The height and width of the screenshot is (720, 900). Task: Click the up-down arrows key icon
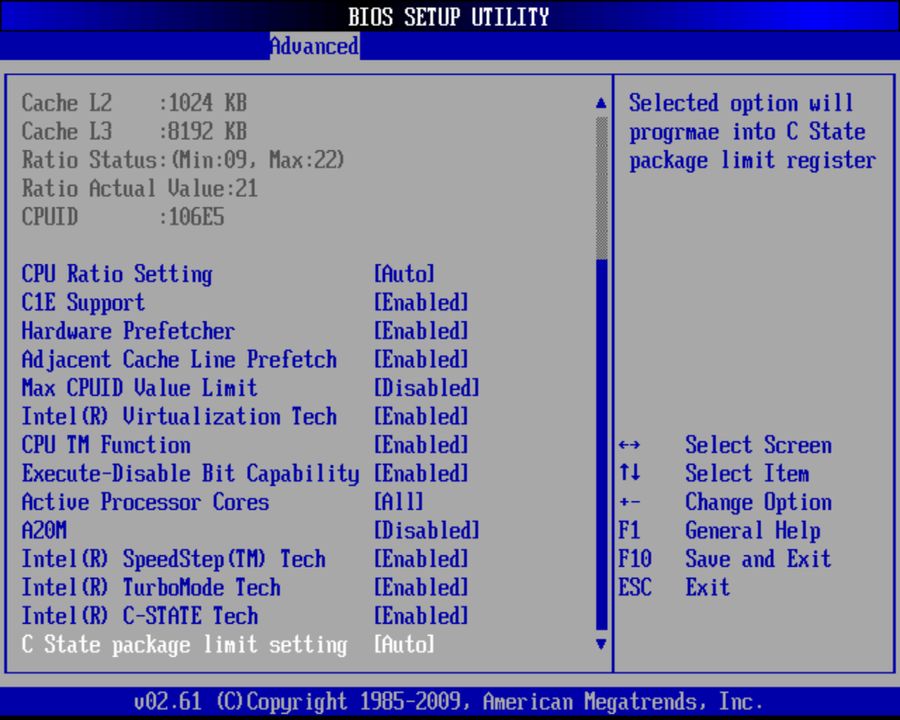[x=630, y=473]
